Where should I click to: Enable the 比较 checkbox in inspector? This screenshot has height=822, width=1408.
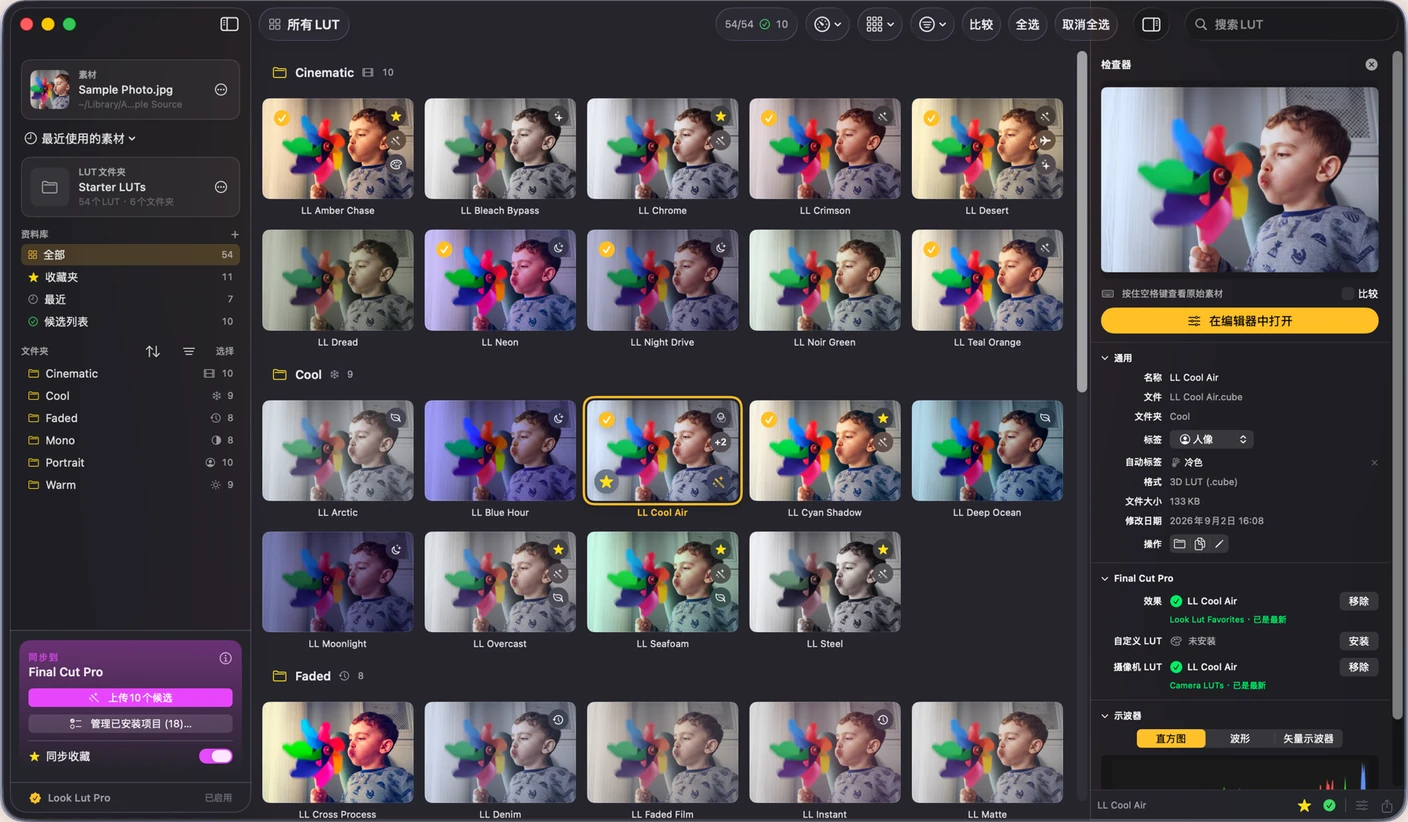tap(1347, 294)
